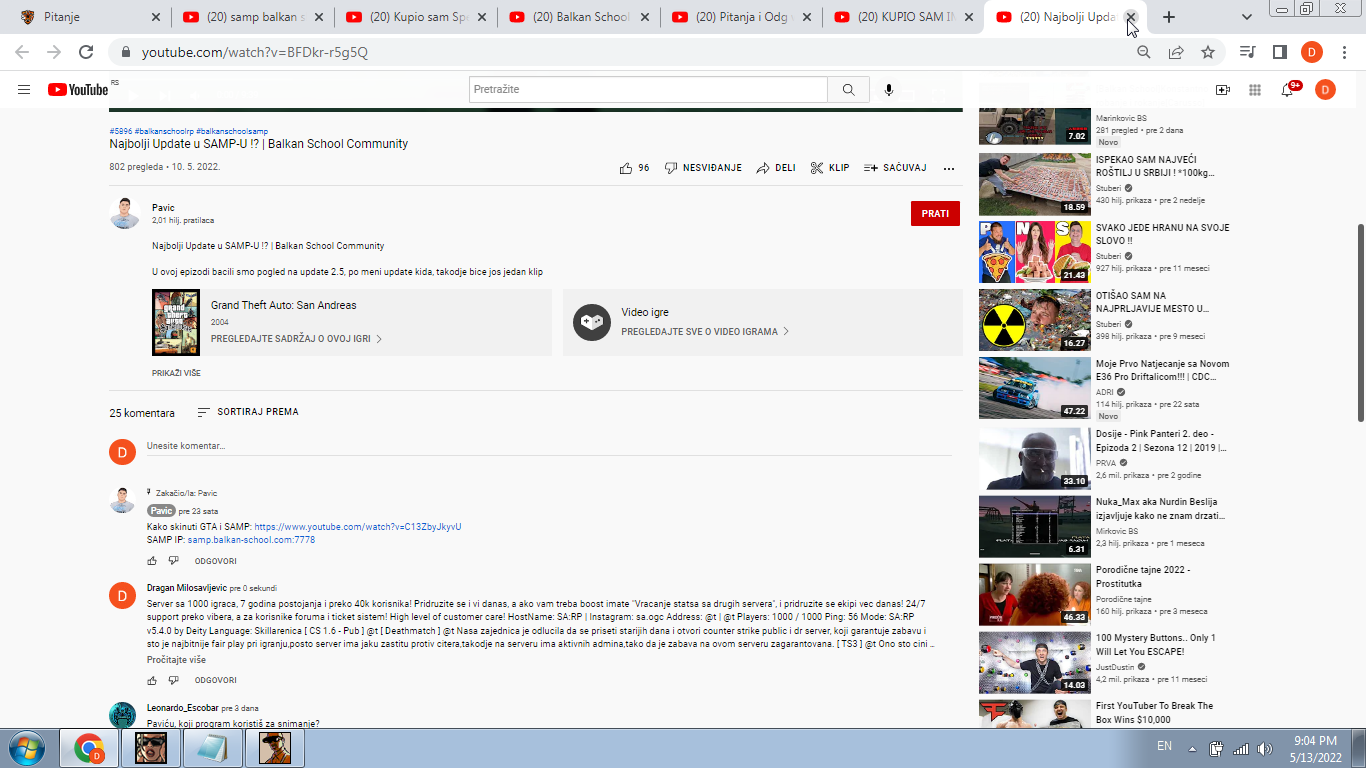Open SVAKO JEDE HRANU video thumbnail
Viewport: 1366px width, 768px height.
point(1035,252)
